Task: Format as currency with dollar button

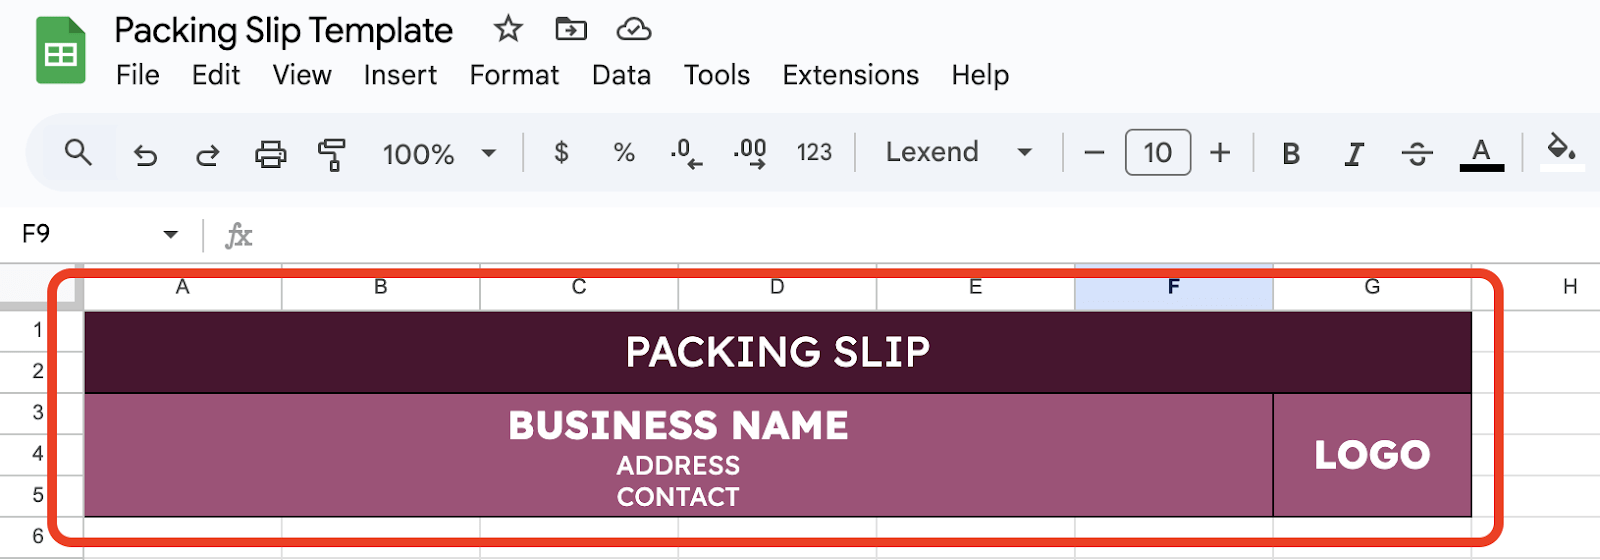Action: (x=561, y=153)
